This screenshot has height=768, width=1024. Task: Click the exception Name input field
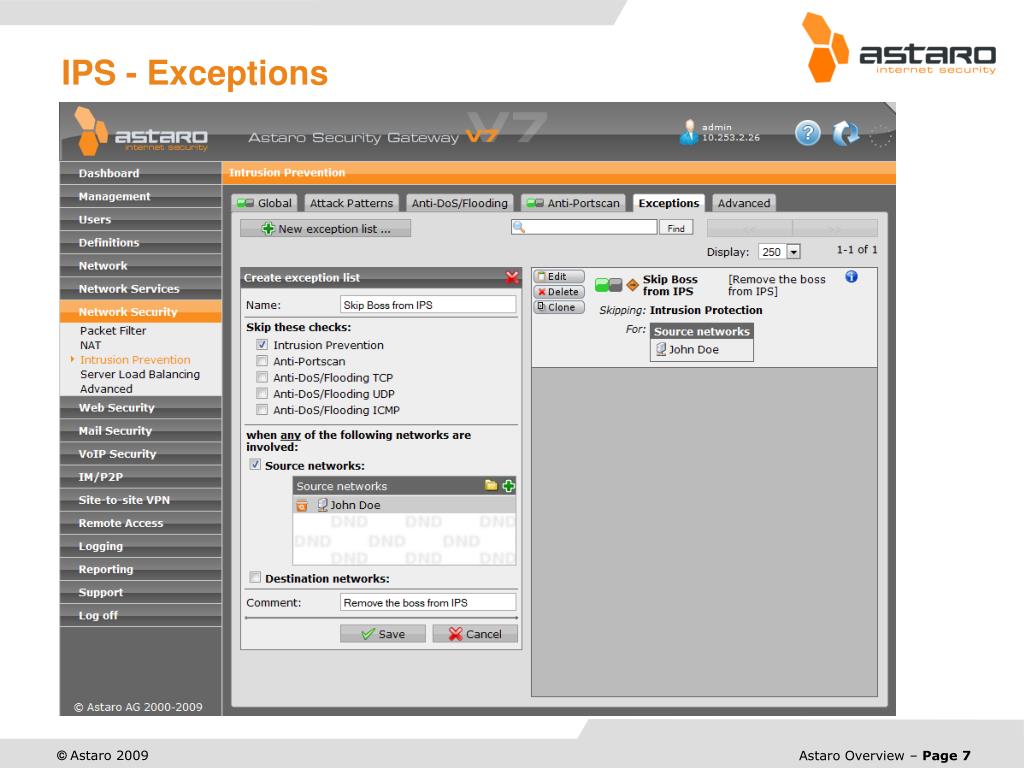click(428, 305)
